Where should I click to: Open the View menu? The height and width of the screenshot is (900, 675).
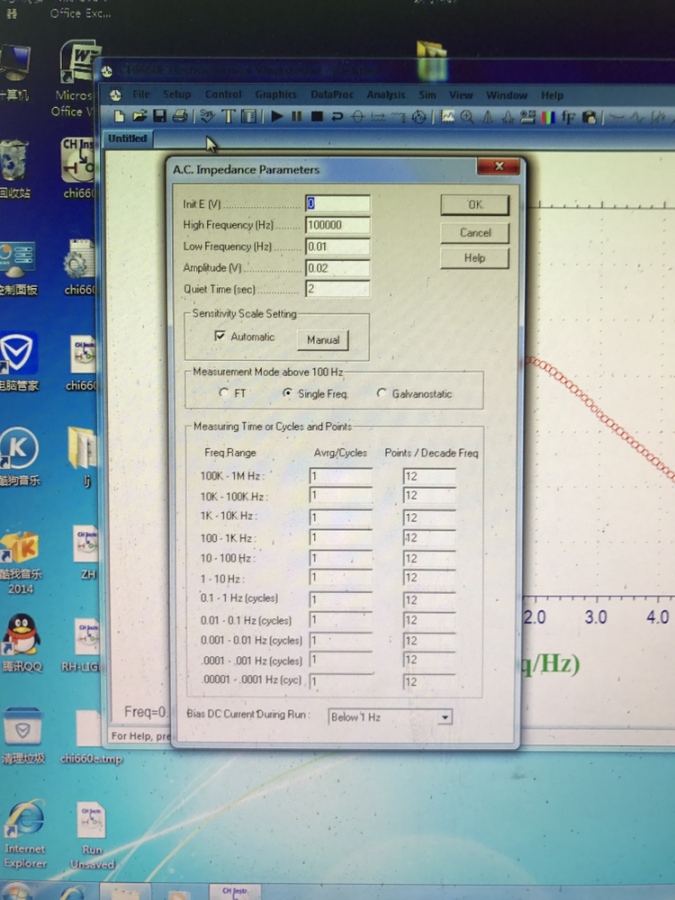pyautogui.click(x=460, y=95)
